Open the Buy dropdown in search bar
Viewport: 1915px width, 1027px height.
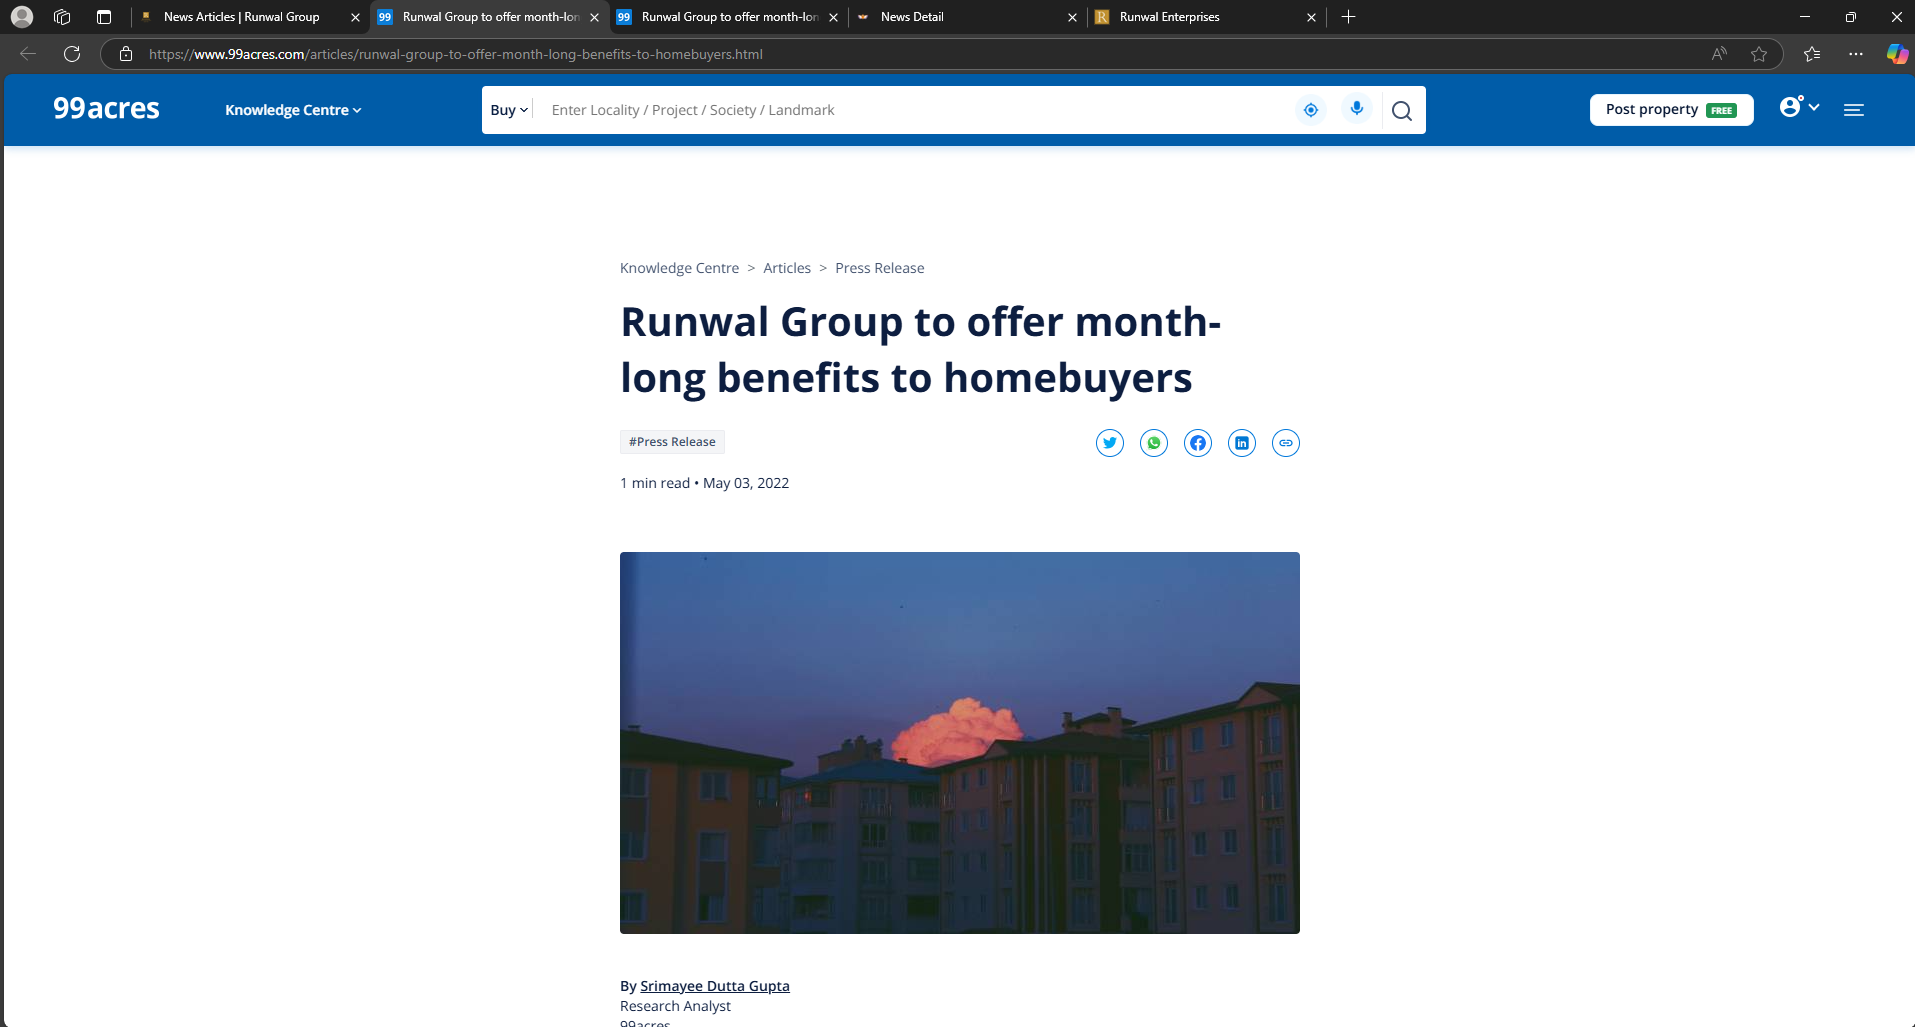(508, 110)
